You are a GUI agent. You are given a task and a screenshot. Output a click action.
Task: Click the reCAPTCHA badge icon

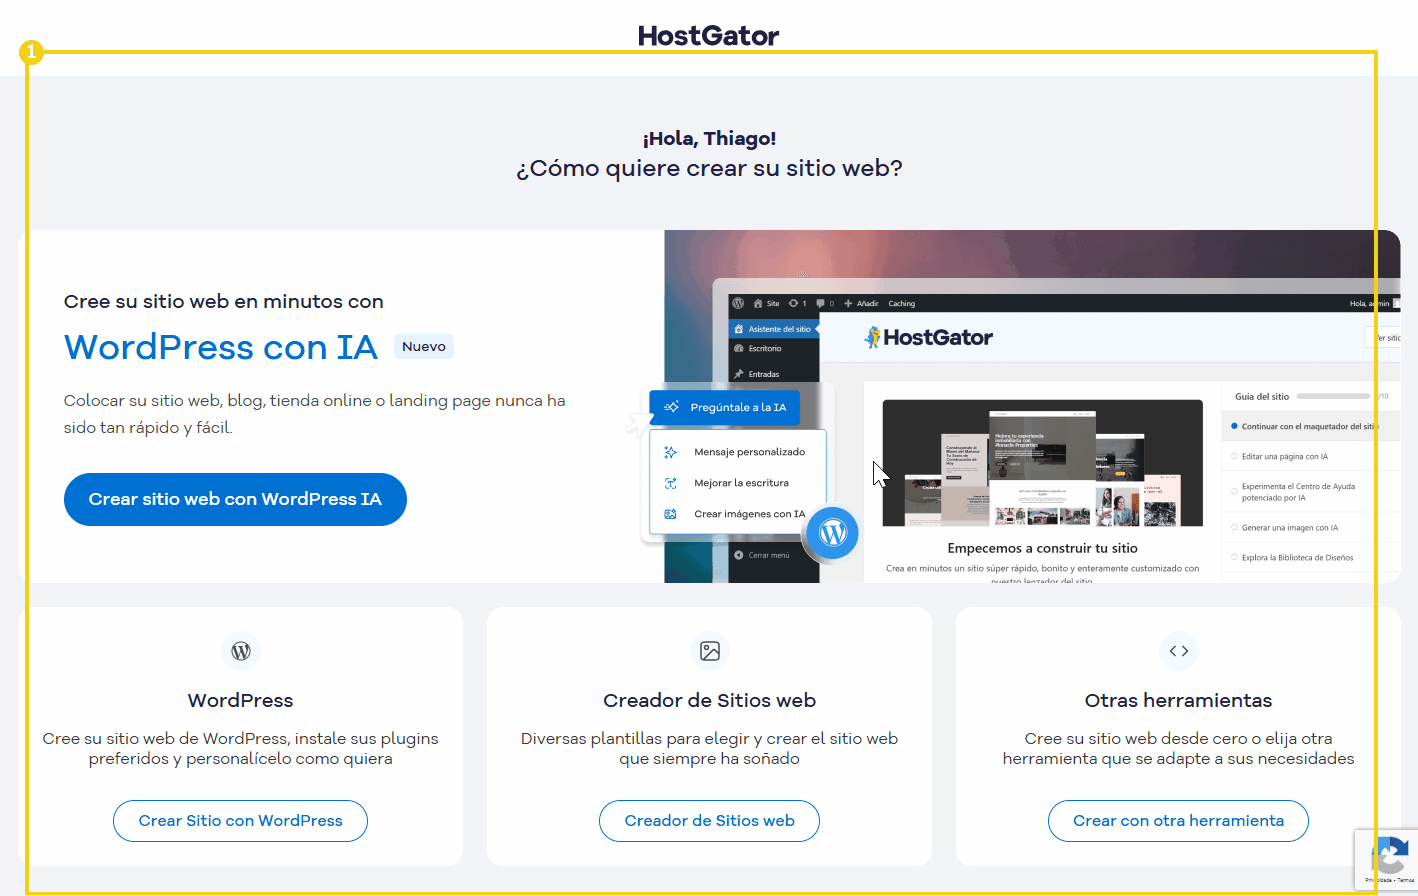click(x=1388, y=858)
